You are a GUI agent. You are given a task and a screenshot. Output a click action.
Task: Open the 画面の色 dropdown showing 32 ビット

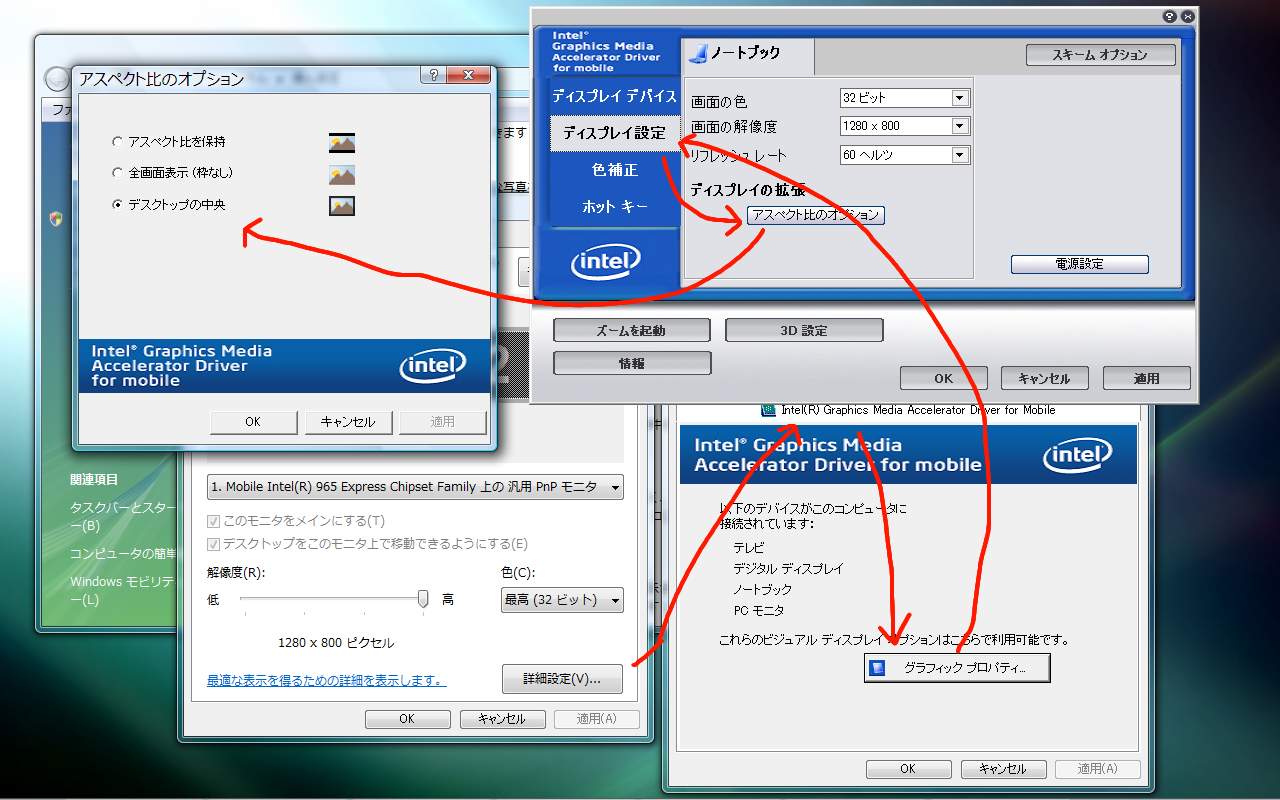coord(905,98)
